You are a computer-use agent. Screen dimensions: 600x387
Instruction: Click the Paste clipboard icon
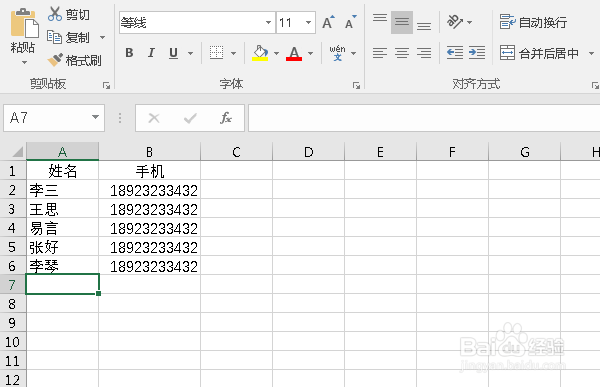click(x=24, y=24)
